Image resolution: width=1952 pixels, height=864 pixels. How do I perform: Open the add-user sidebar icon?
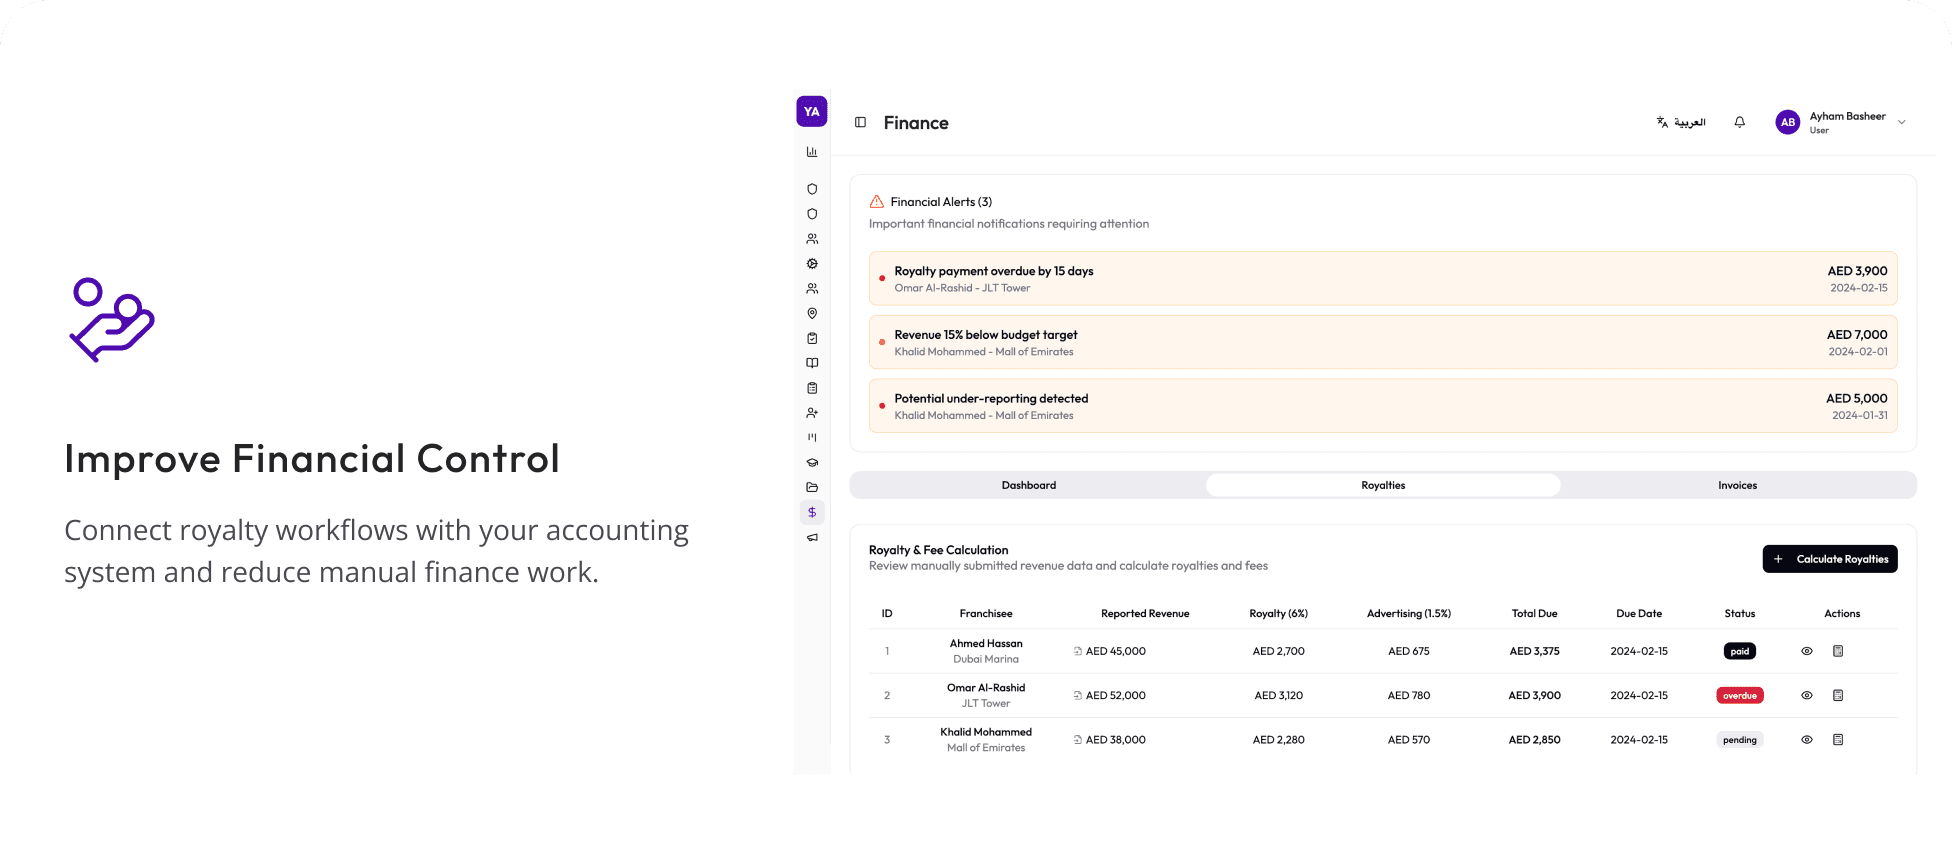812,413
